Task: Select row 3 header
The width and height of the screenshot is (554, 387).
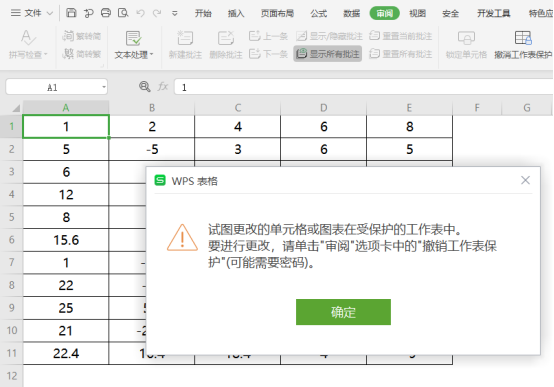Action: pyautogui.click(x=11, y=172)
